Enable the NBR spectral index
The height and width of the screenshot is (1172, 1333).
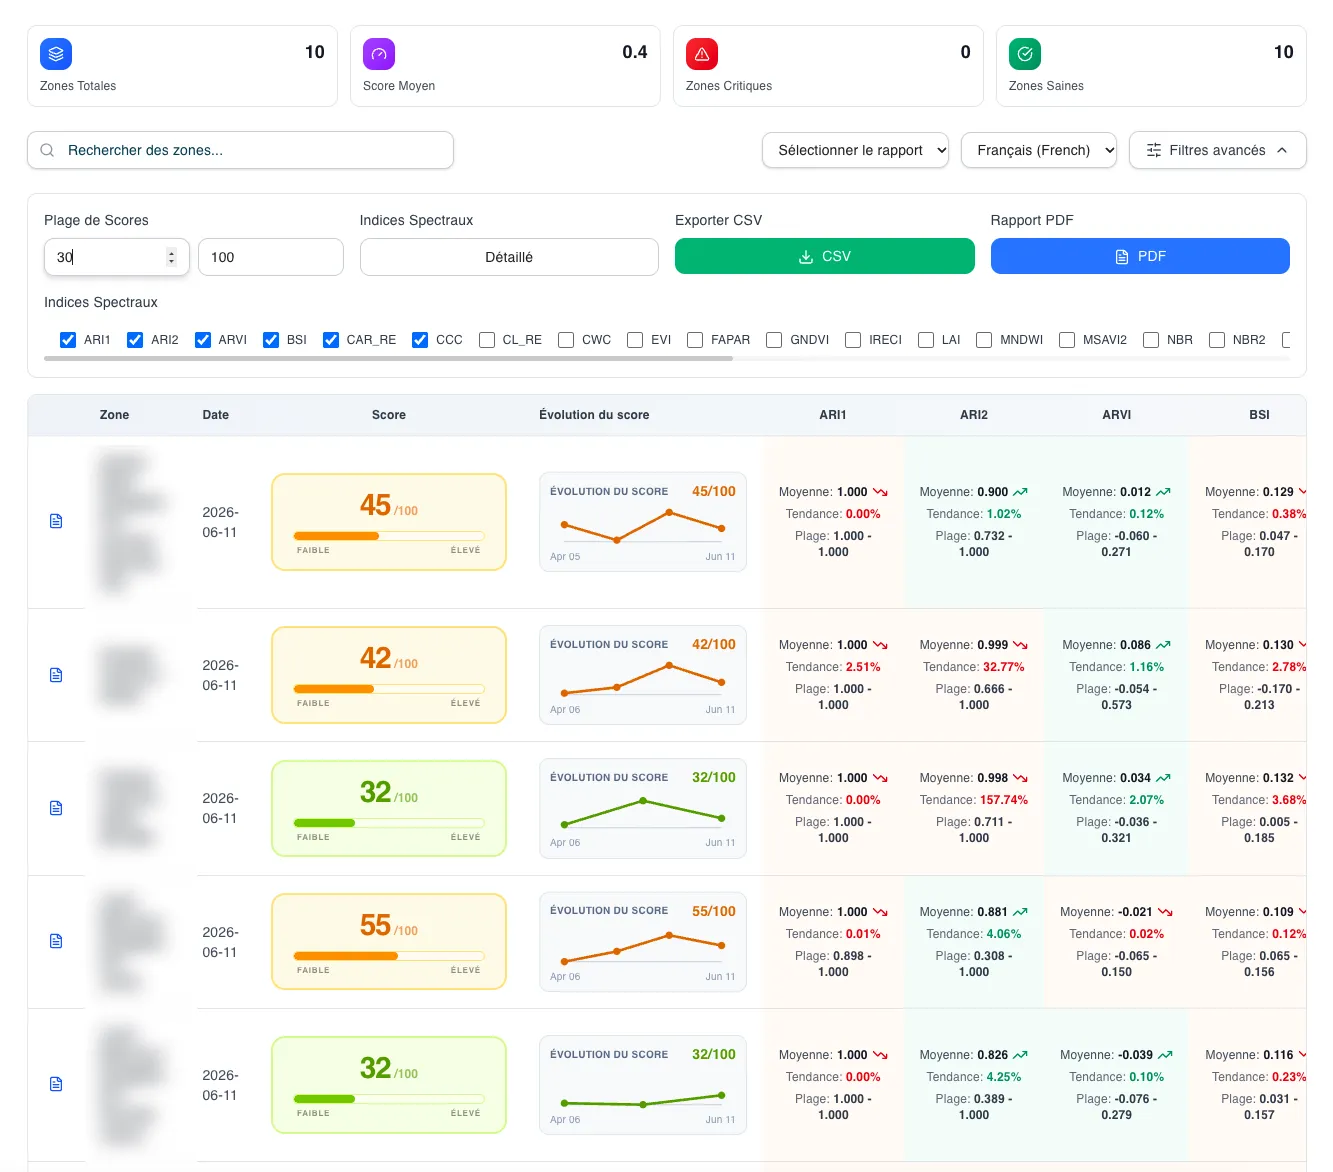pyautogui.click(x=1151, y=340)
